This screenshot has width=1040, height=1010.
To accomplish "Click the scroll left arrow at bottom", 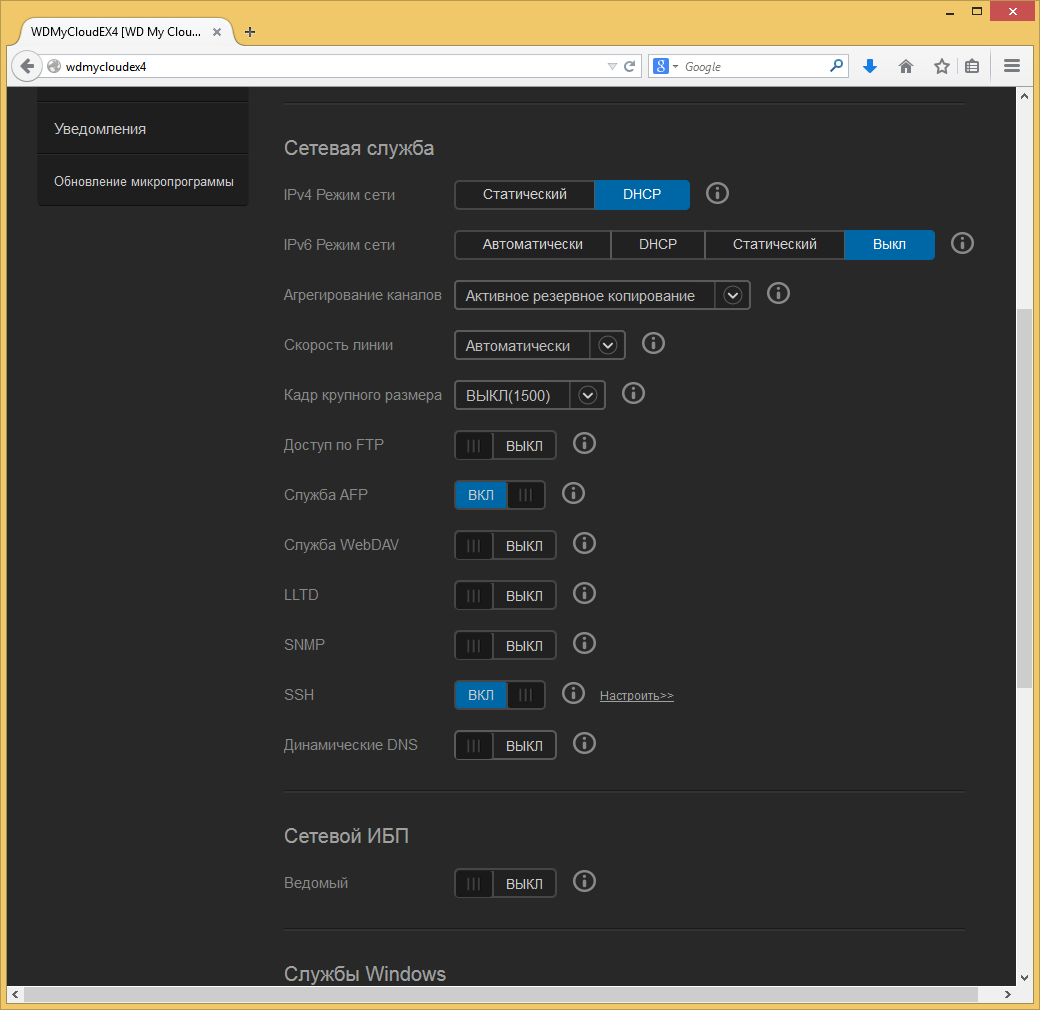I will click(15, 994).
